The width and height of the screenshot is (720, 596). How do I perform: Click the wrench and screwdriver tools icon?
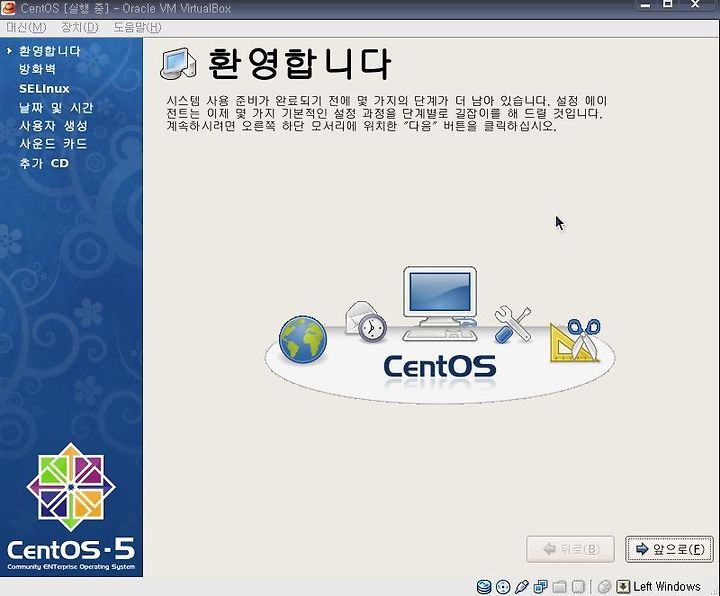[x=513, y=325]
